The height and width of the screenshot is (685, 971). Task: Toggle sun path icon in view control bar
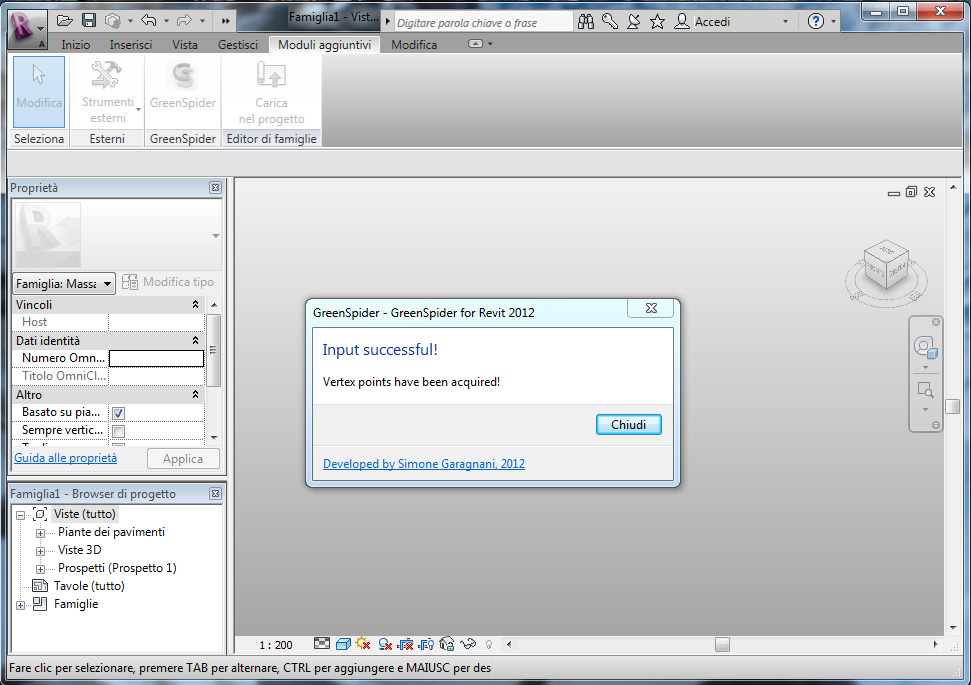364,644
